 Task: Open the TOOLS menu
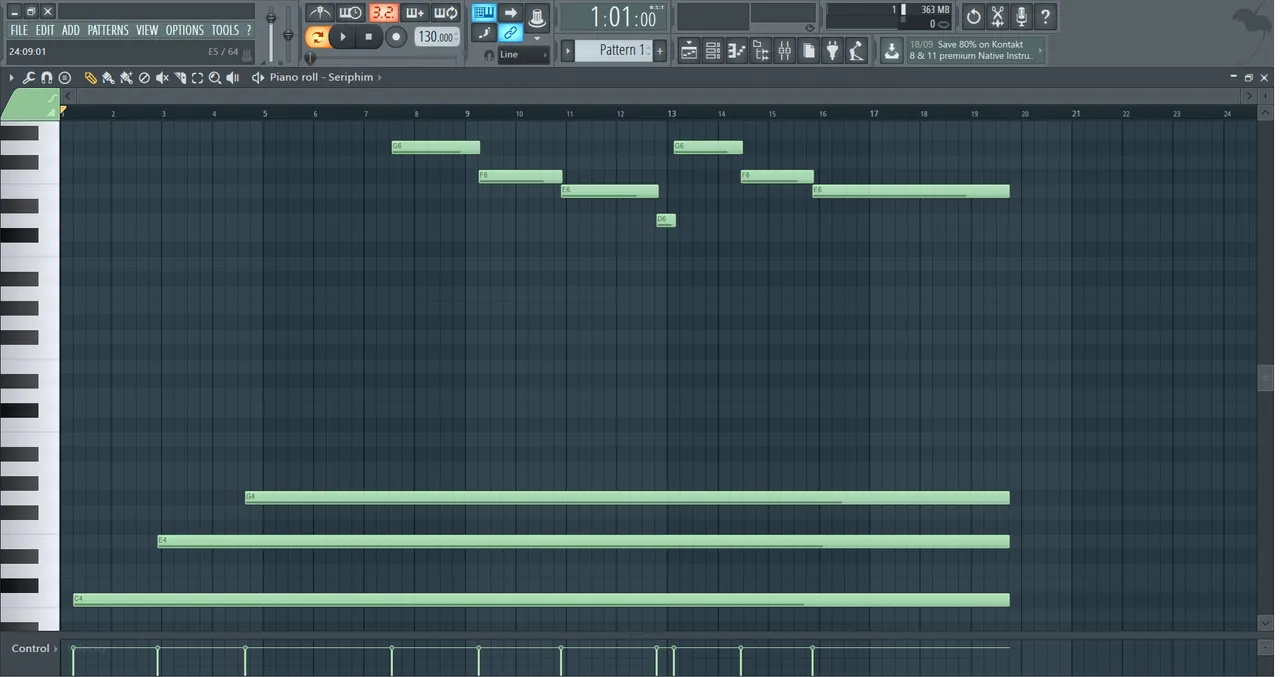click(225, 30)
